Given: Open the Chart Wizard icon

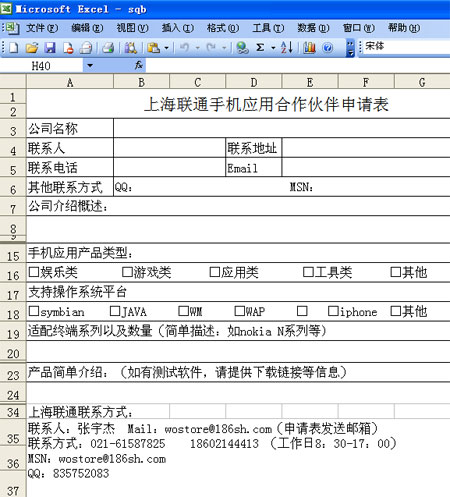Looking at the screenshot, I should tap(309, 48).
